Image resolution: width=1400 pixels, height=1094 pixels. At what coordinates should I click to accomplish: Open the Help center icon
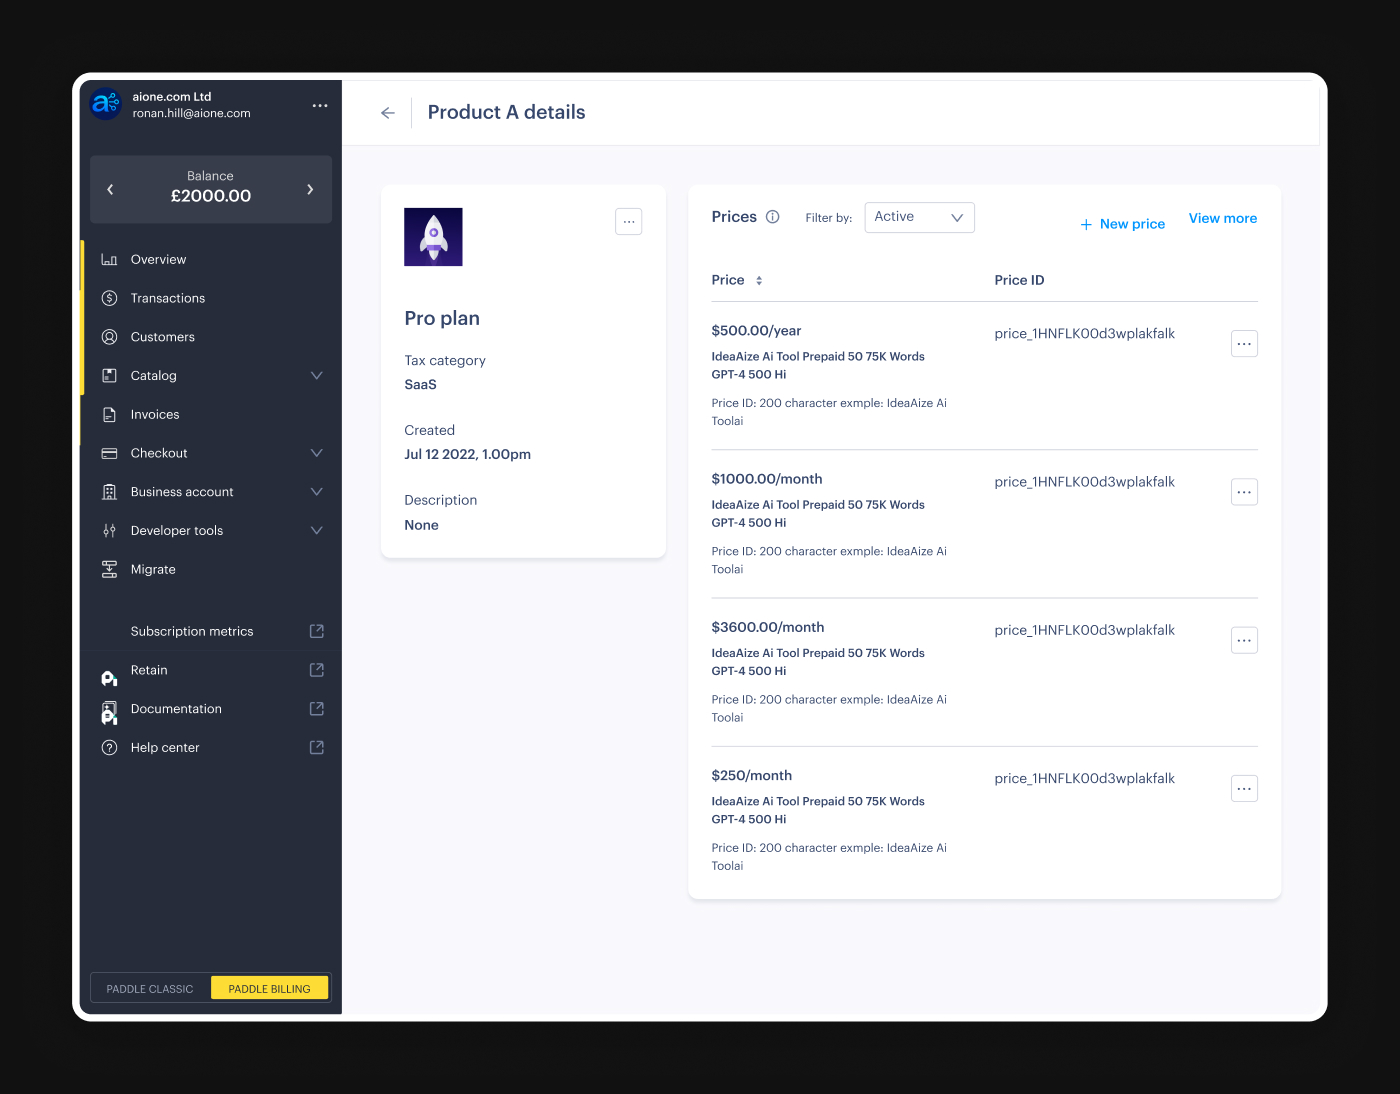click(x=110, y=747)
